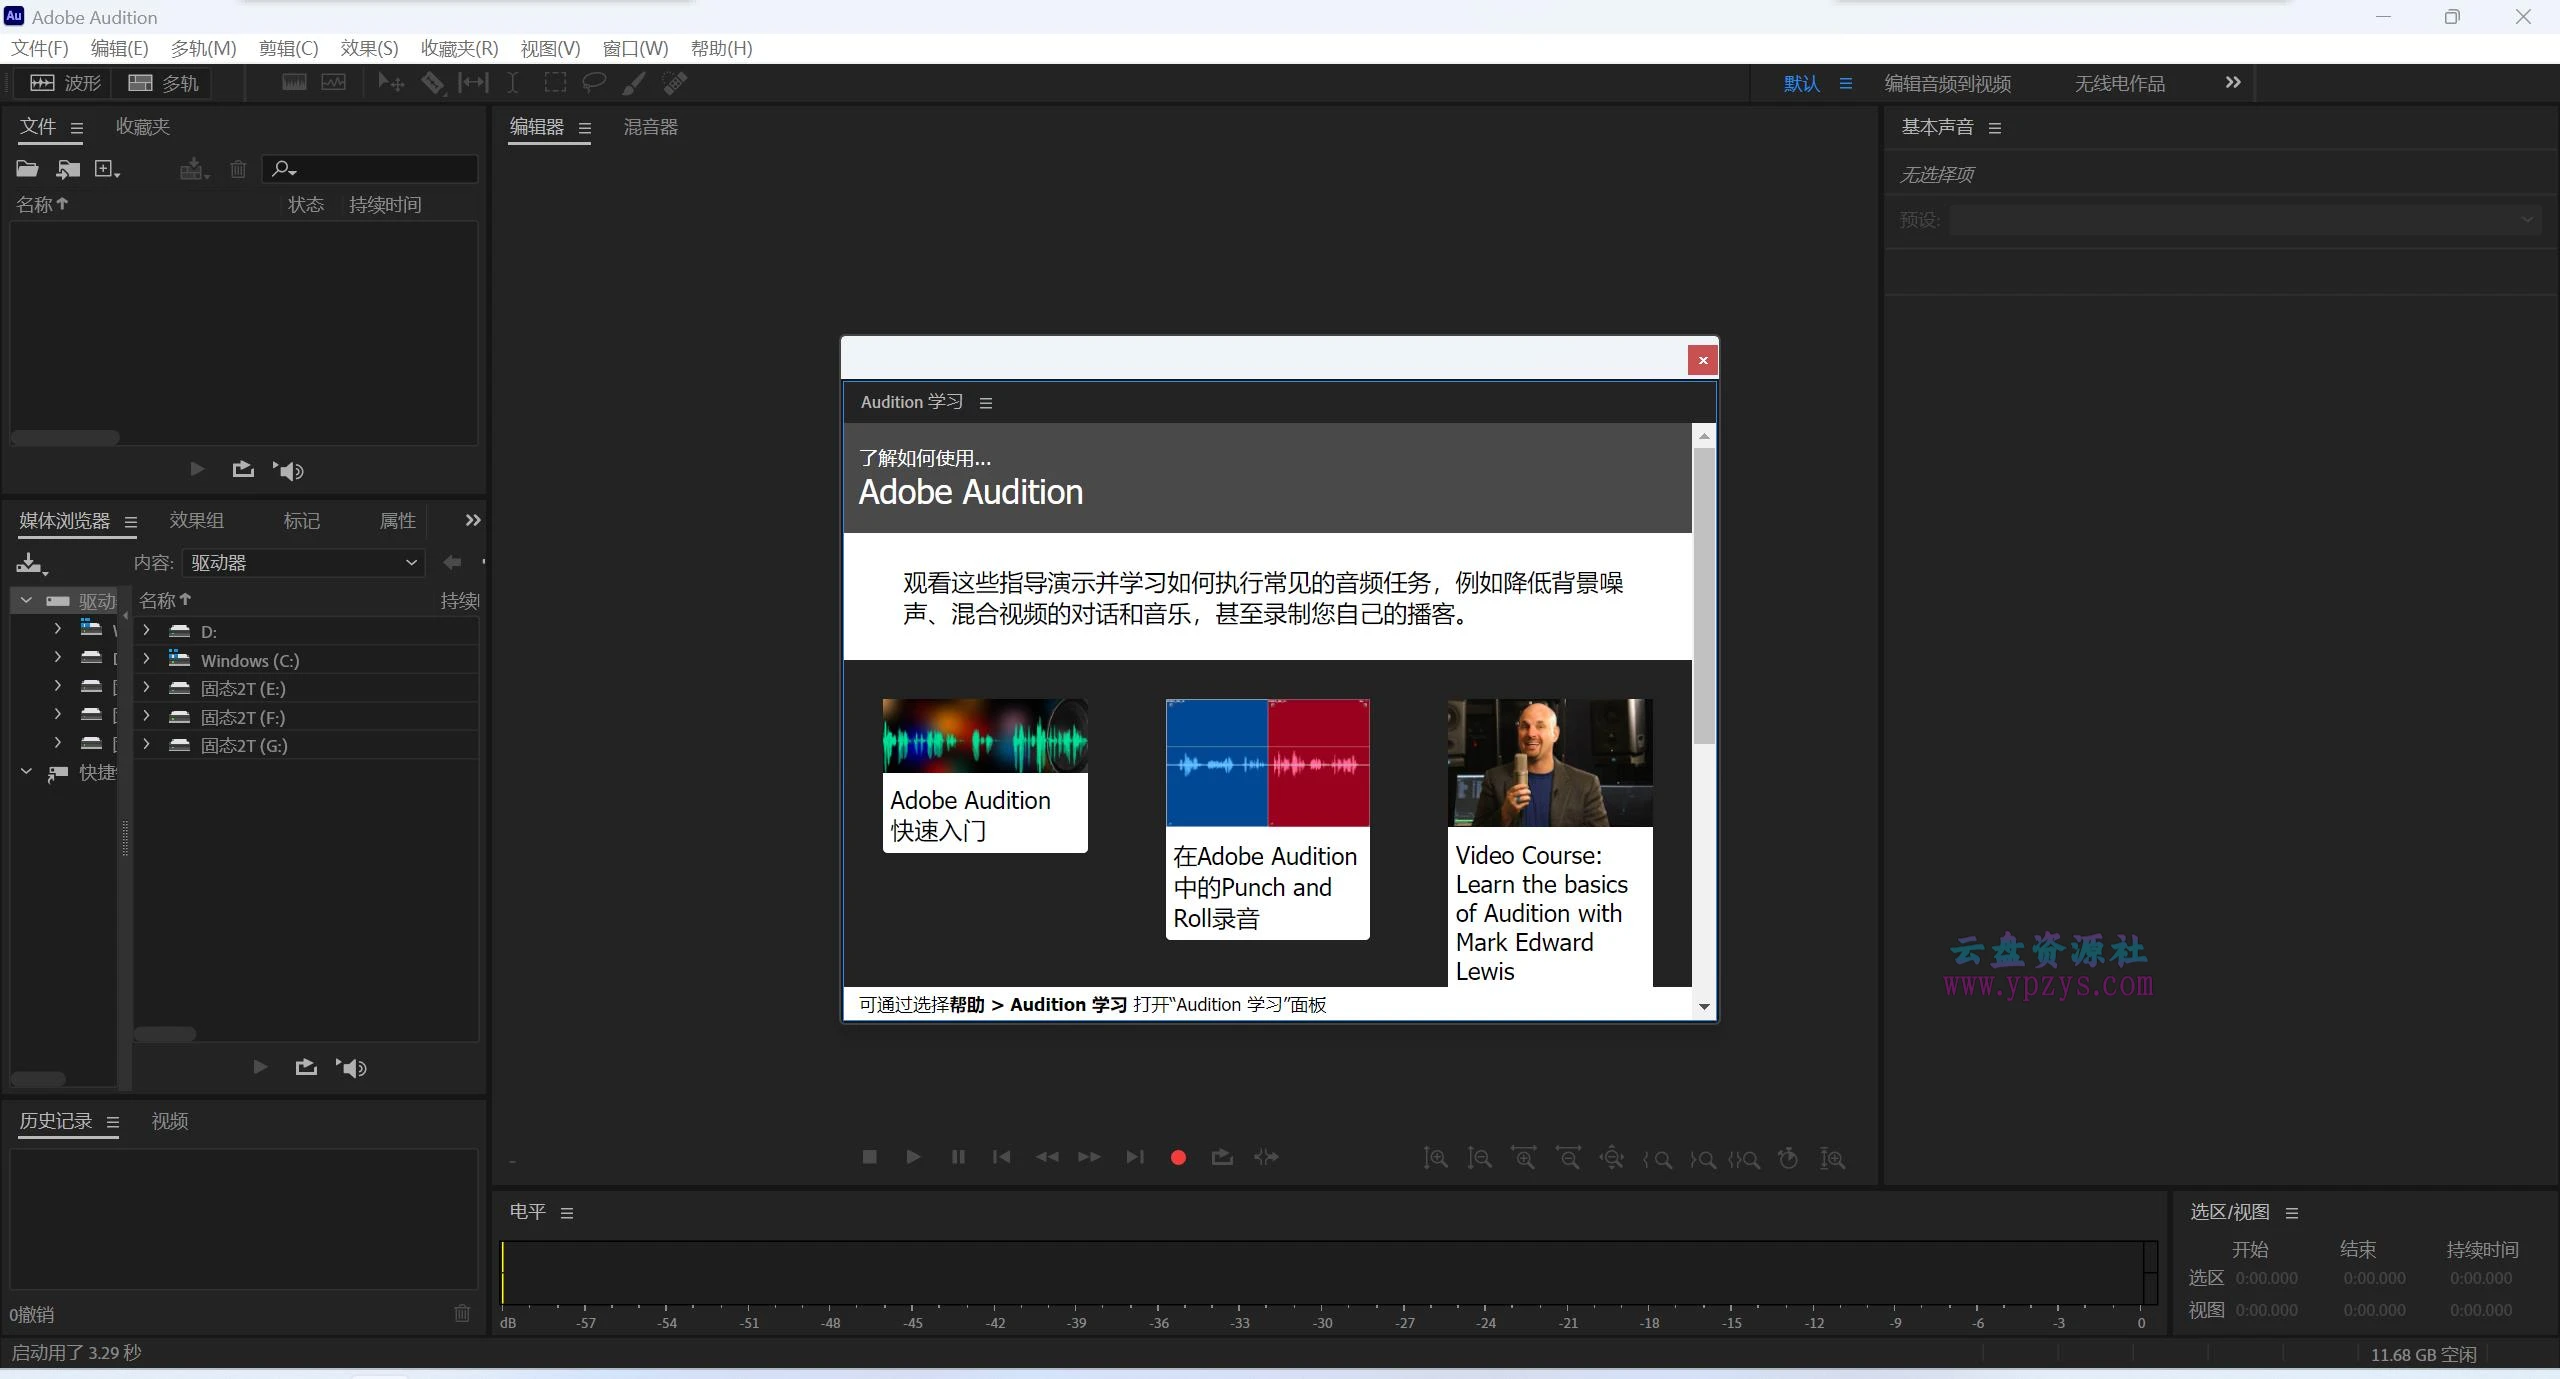Screen dimensions: 2560x1379
Task: Click the red Record button
Action: coord(1178,1157)
